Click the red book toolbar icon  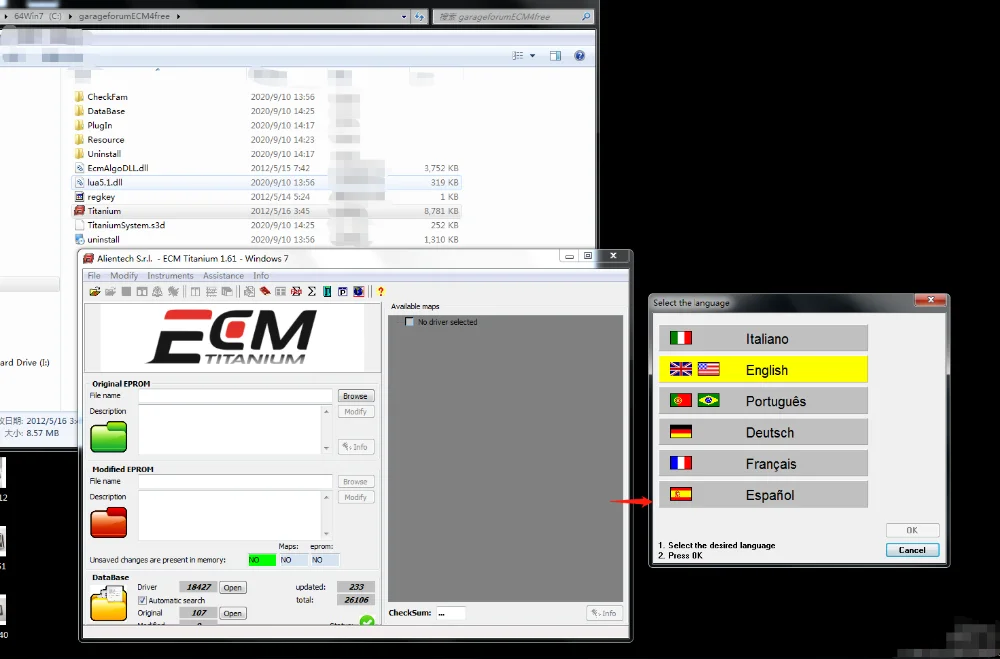tap(265, 292)
